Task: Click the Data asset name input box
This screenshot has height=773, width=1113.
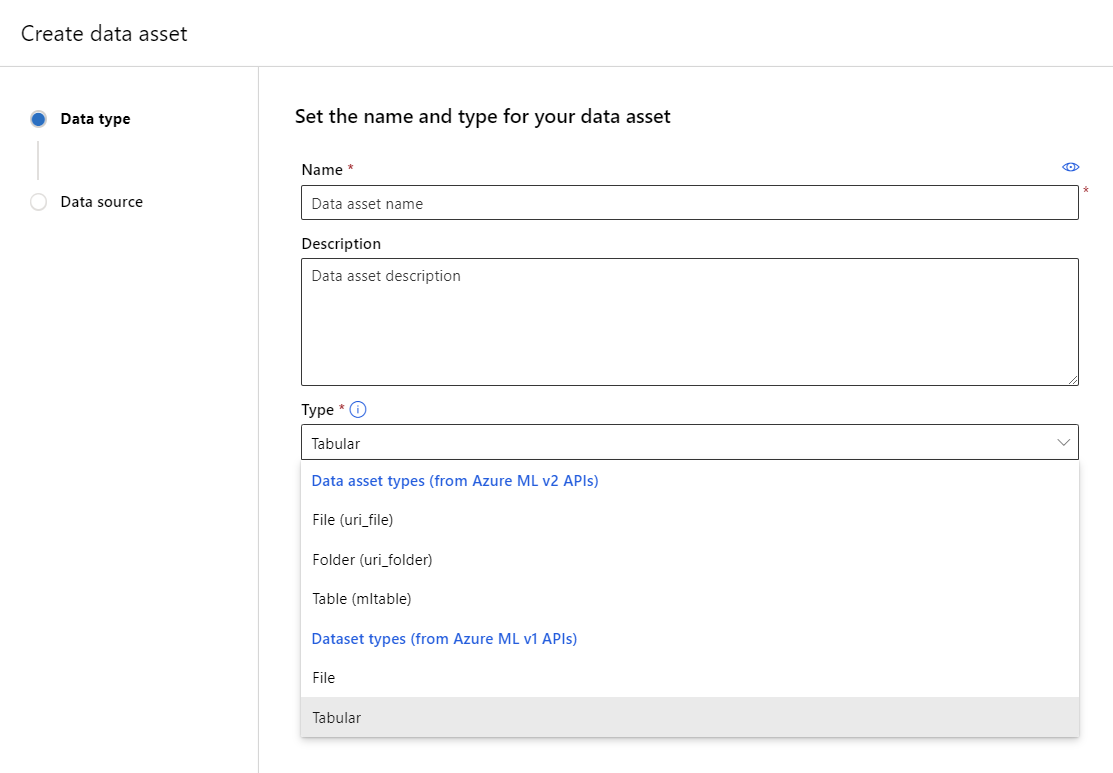Action: (690, 202)
